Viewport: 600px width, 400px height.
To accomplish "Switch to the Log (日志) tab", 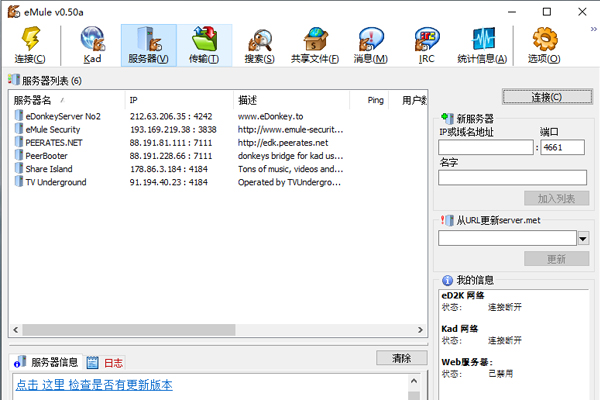I will [x=104, y=362].
